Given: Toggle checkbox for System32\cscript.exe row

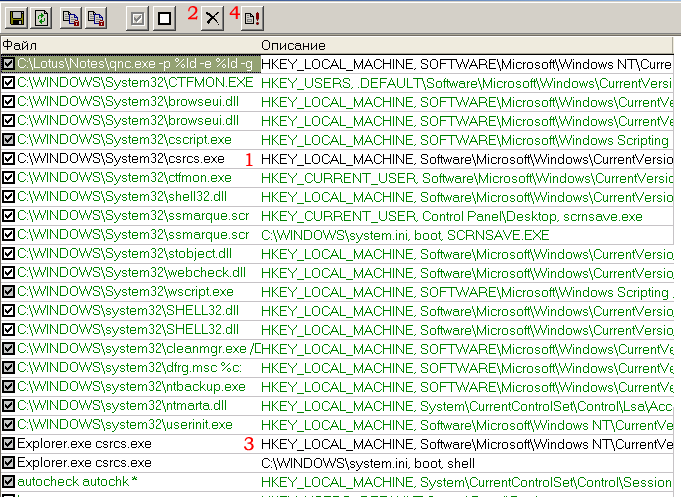Looking at the screenshot, I should 8,139.
